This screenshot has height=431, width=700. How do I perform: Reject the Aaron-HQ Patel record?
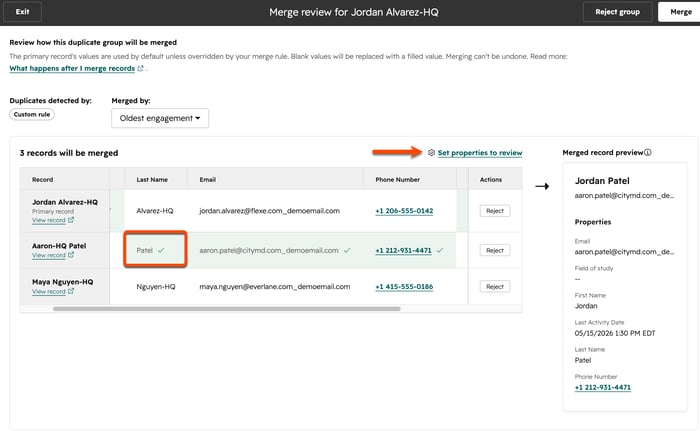[x=495, y=251]
